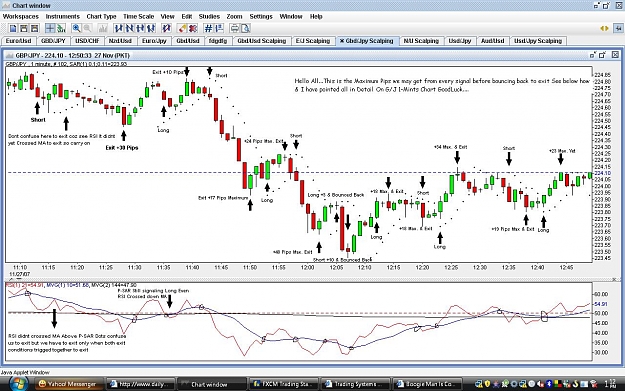Screen dimensions: 625x391
Task: Open the Studies menu
Action: click(x=209, y=16)
